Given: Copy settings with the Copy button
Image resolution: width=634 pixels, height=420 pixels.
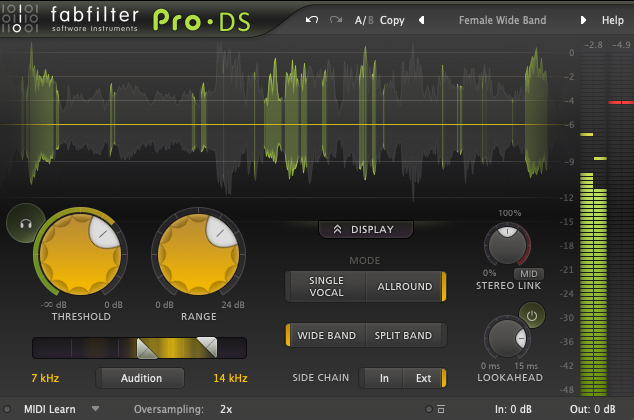Looking at the screenshot, I should 392,20.
